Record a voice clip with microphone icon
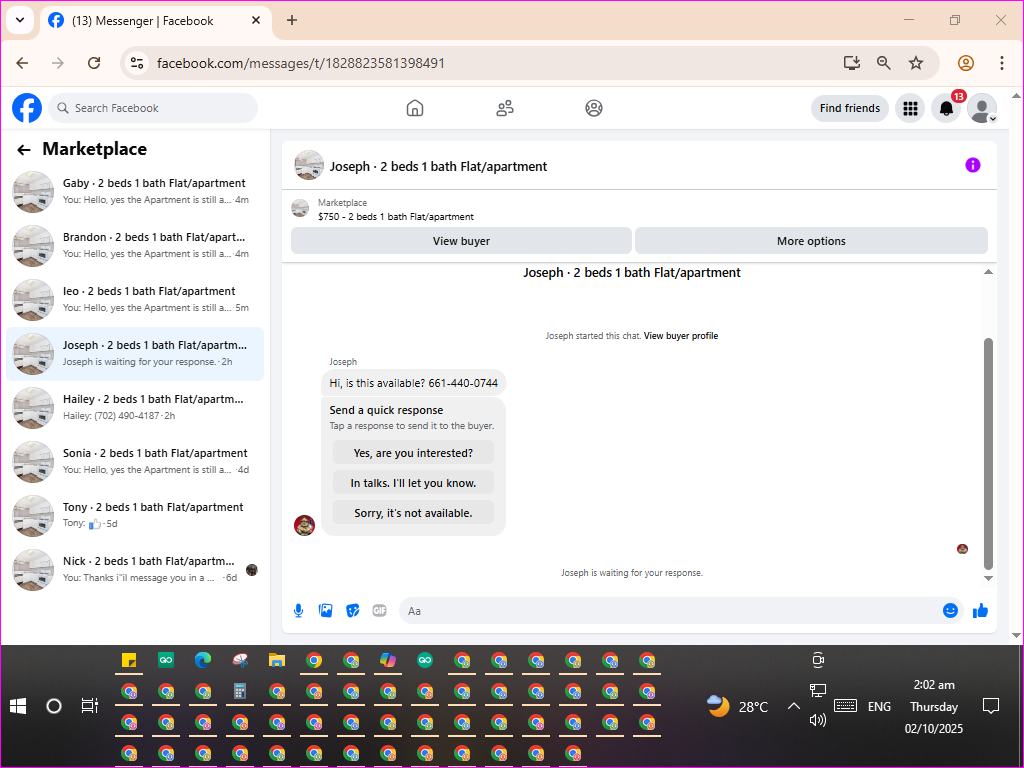 pos(298,611)
